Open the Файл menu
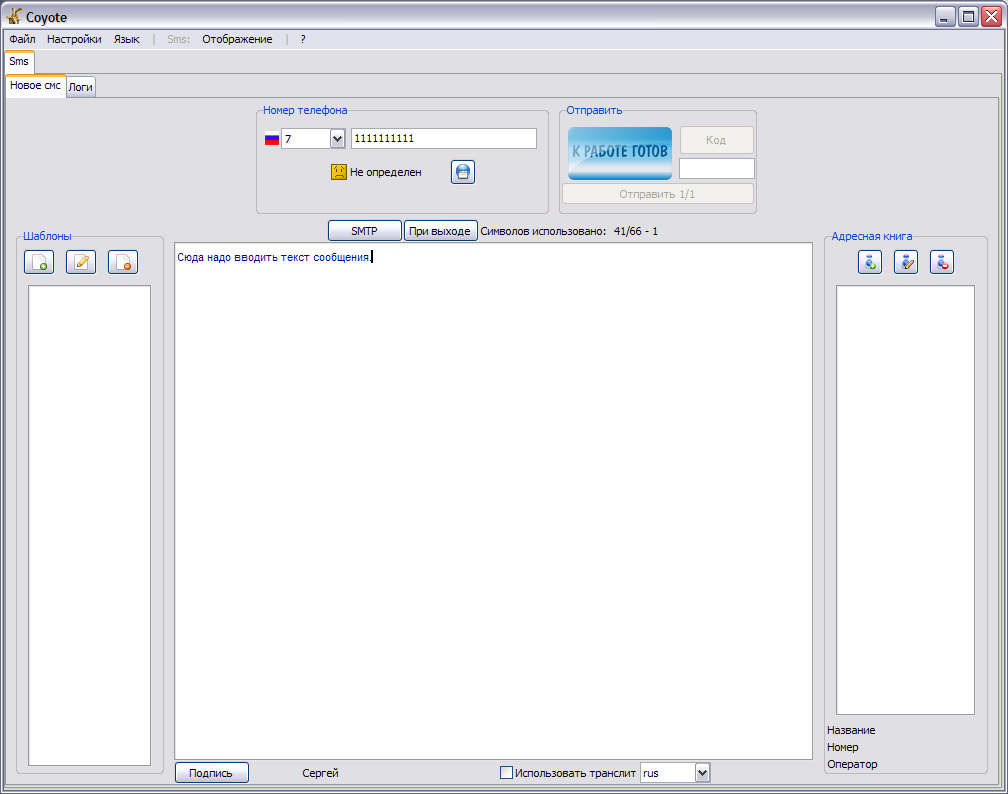This screenshot has height=794, width=1008. coord(22,39)
